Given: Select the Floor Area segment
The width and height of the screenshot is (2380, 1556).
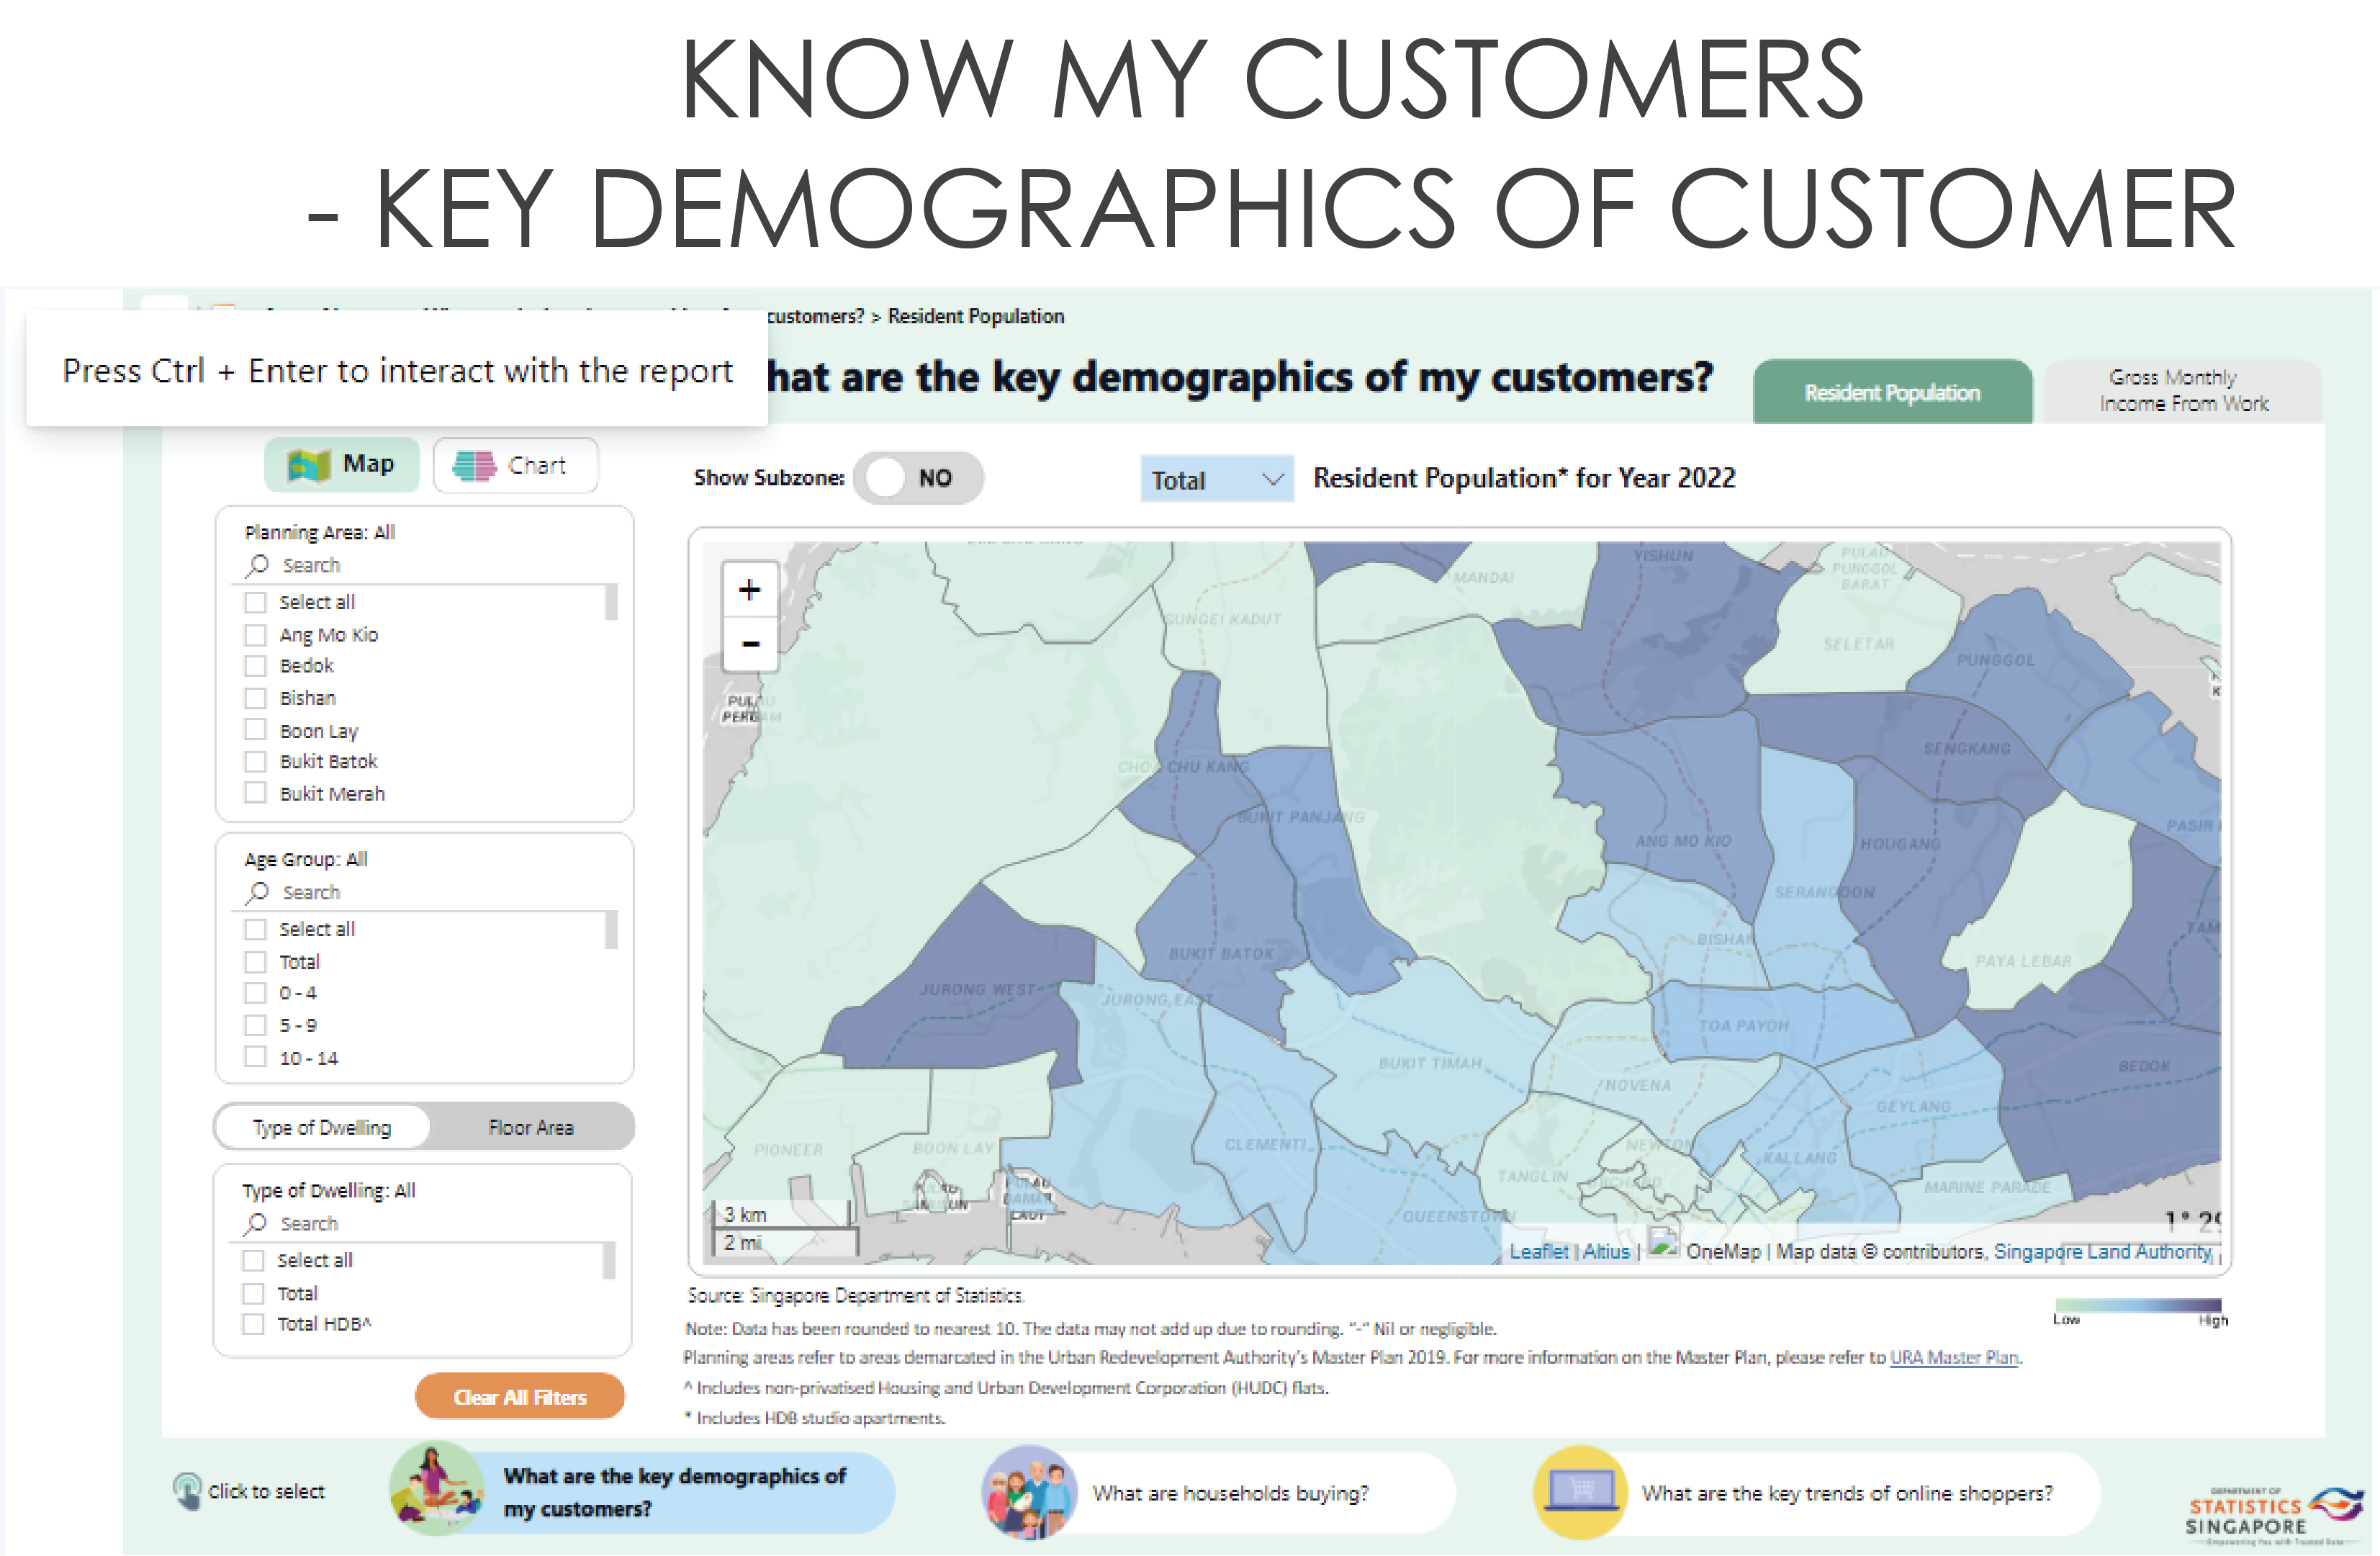Looking at the screenshot, I should 531,1127.
